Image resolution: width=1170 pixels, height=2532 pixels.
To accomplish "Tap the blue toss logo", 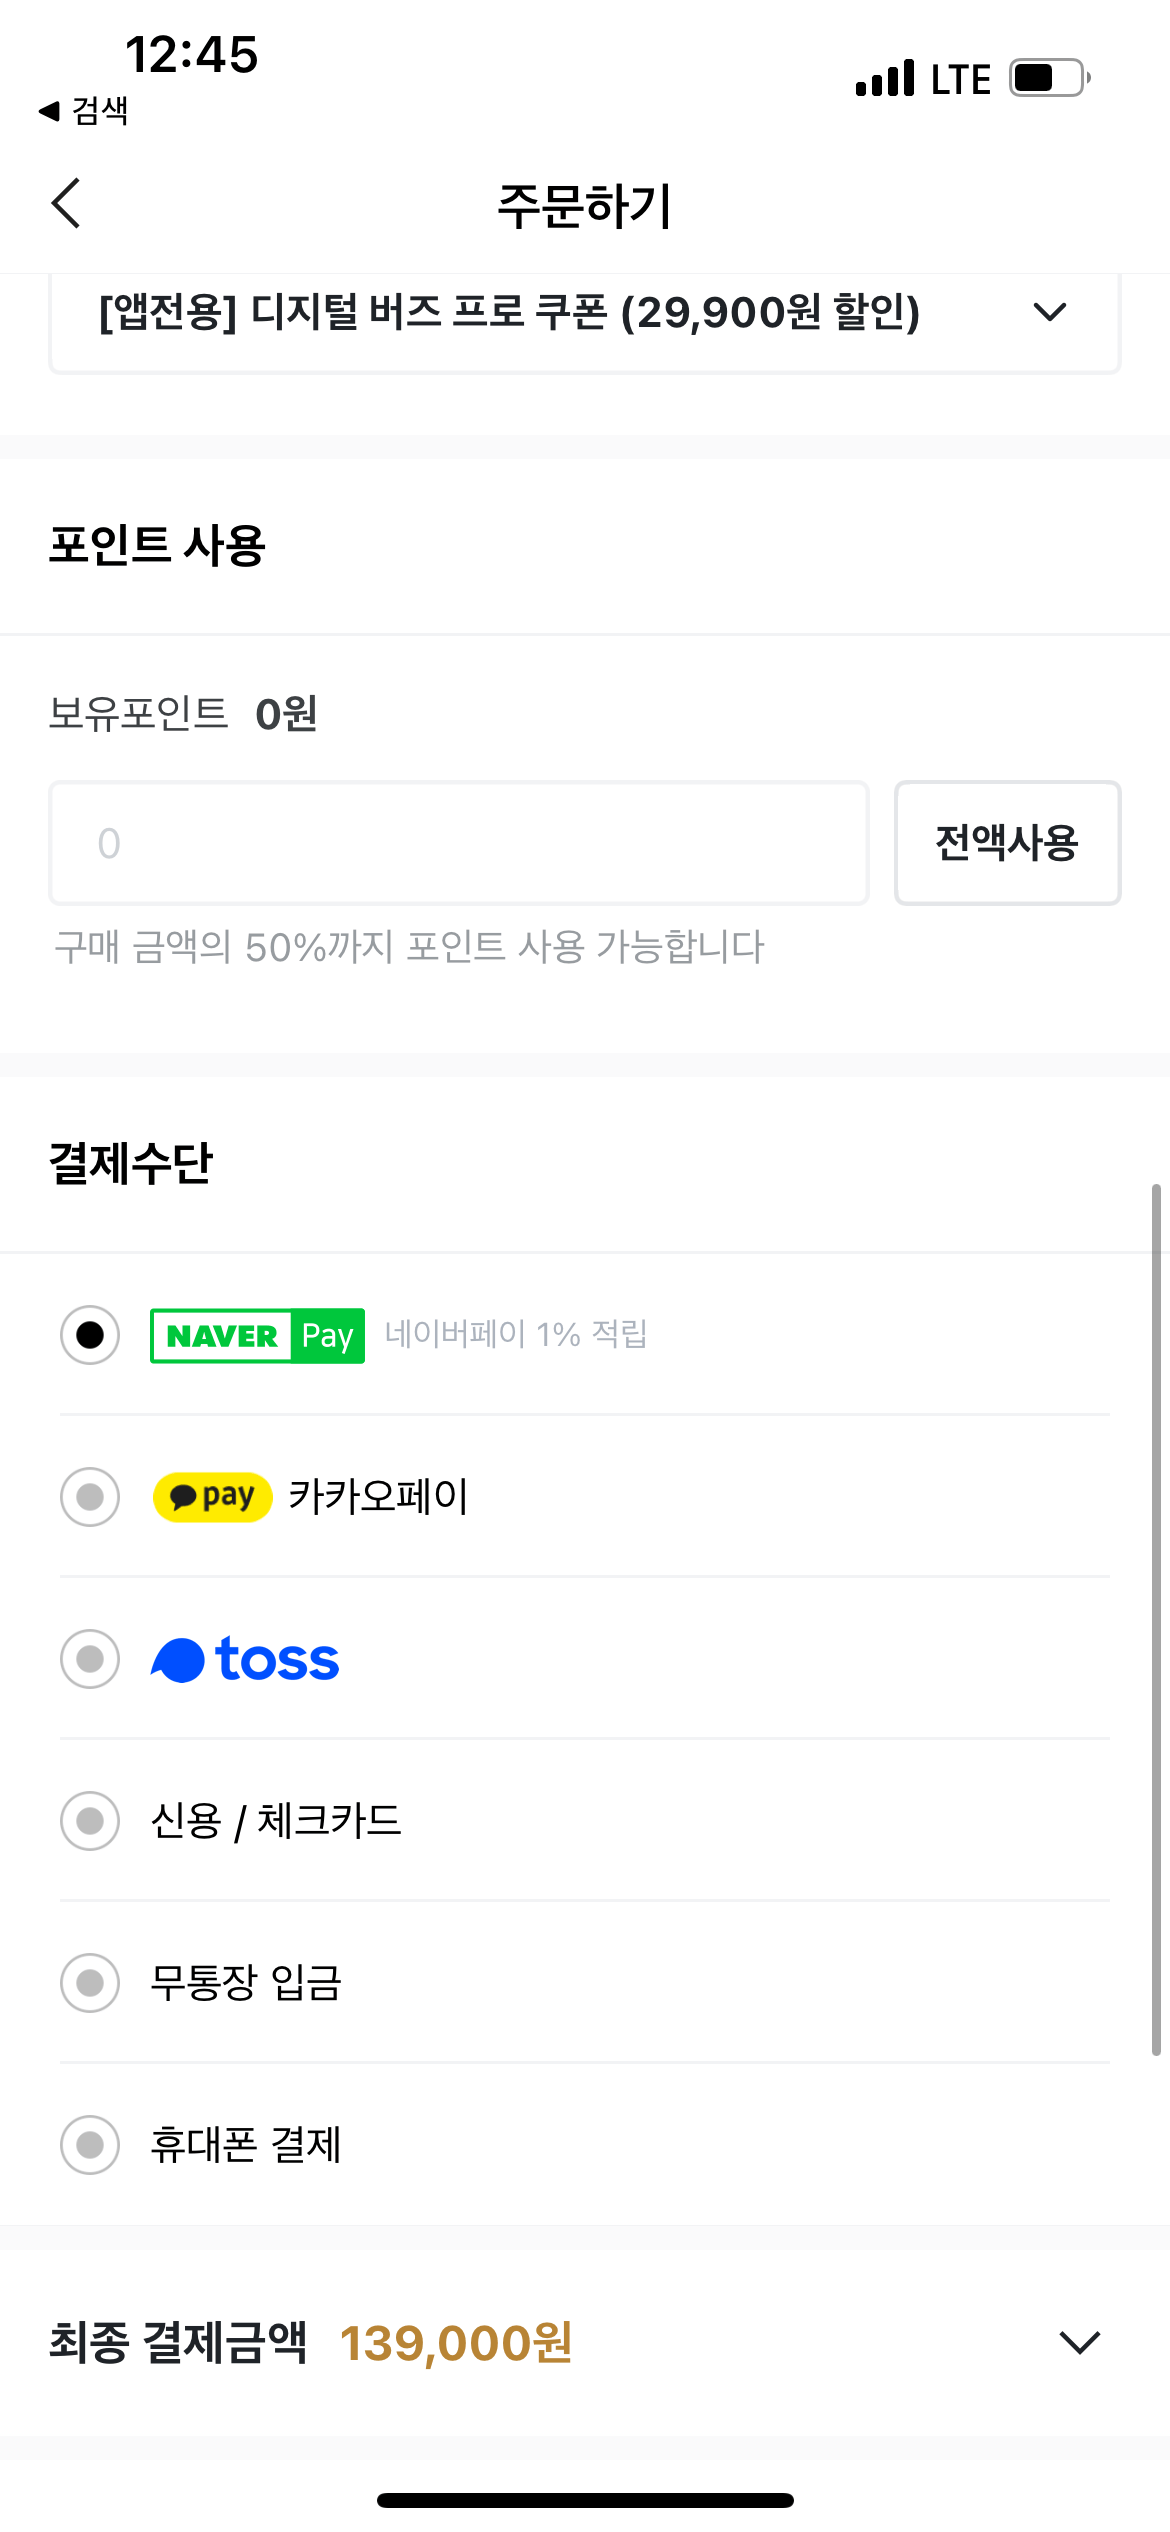I will point(245,1659).
